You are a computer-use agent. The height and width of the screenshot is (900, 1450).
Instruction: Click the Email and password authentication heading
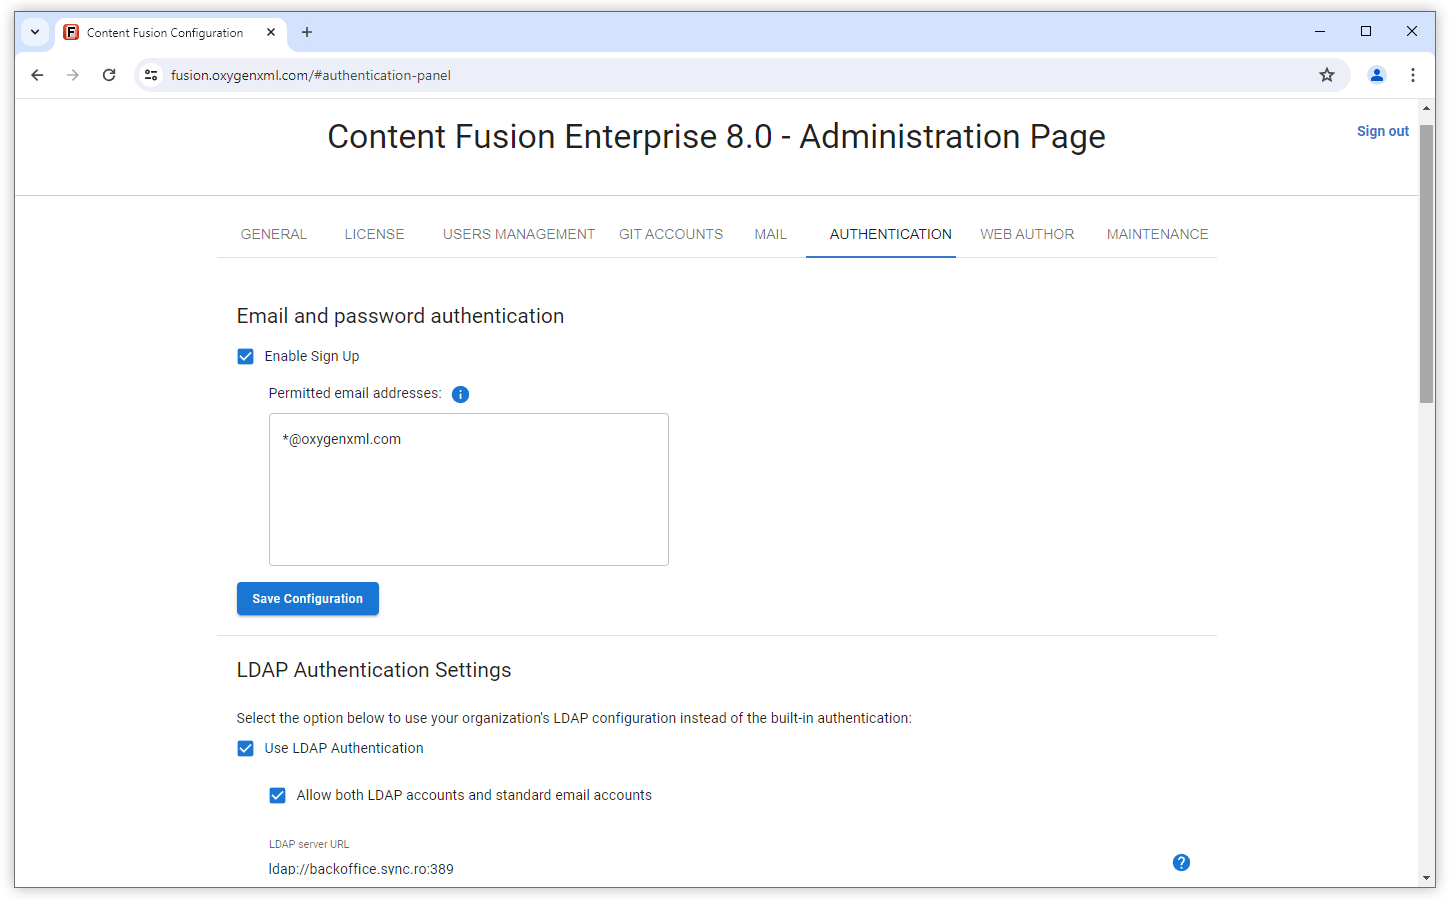(x=400, y=316)
